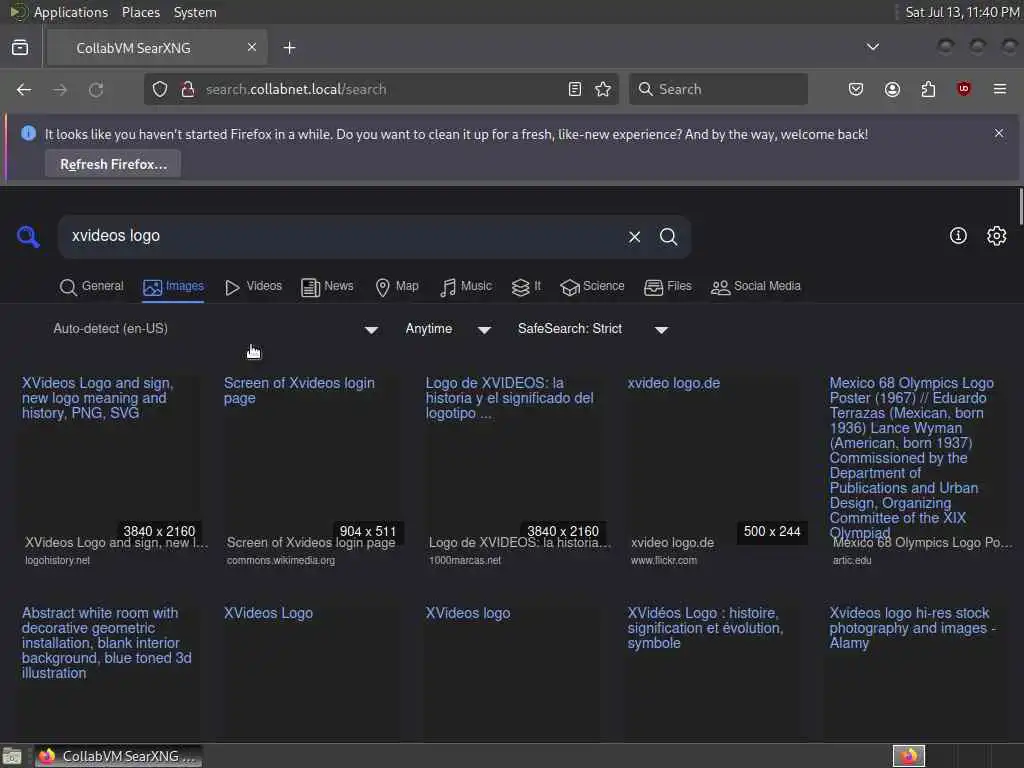Click the Refresh Firefox button

pos(113,164)
